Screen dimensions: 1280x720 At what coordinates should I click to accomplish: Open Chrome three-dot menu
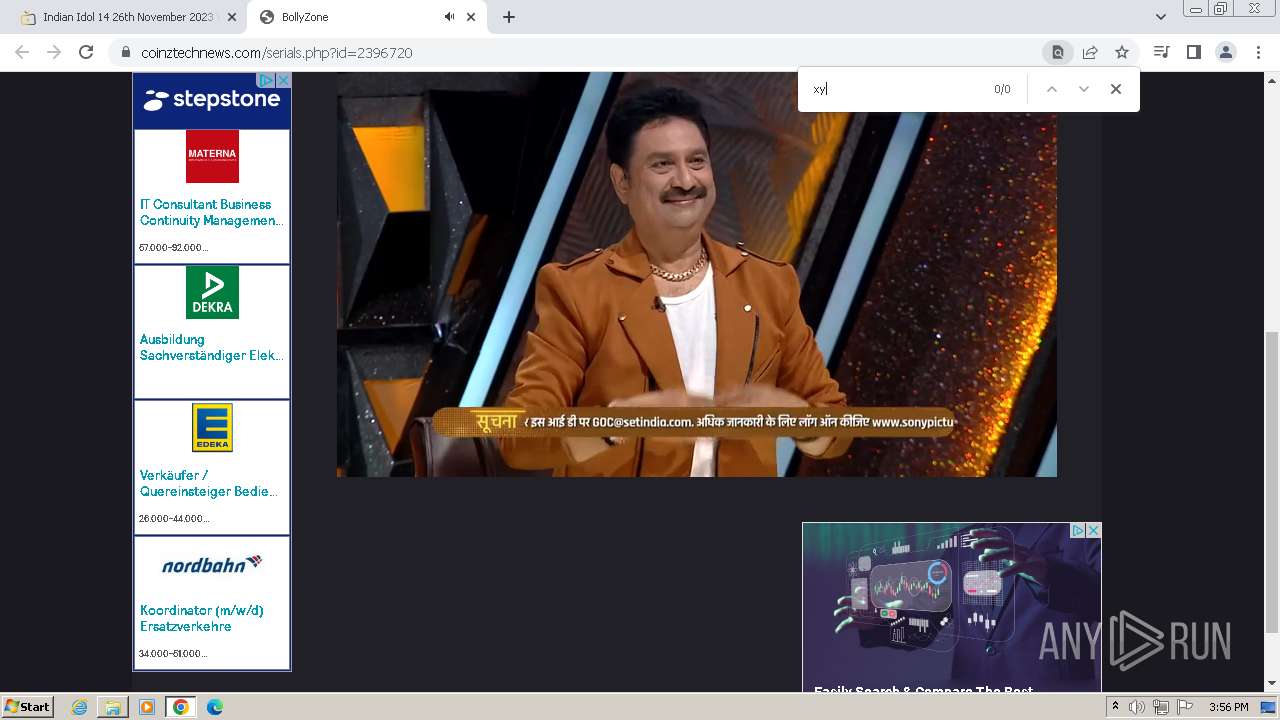(1259, 52)
